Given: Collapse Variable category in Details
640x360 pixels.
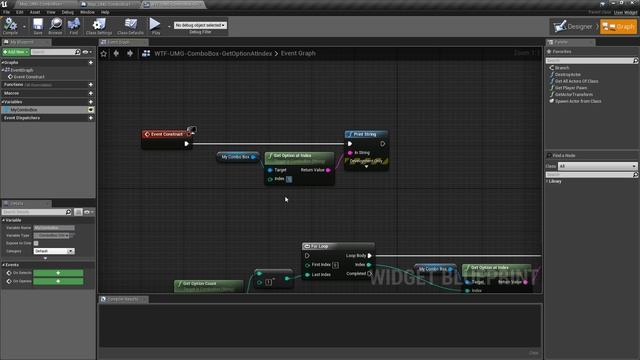Looking at the screenshot, I should click(x=4, y=220).
